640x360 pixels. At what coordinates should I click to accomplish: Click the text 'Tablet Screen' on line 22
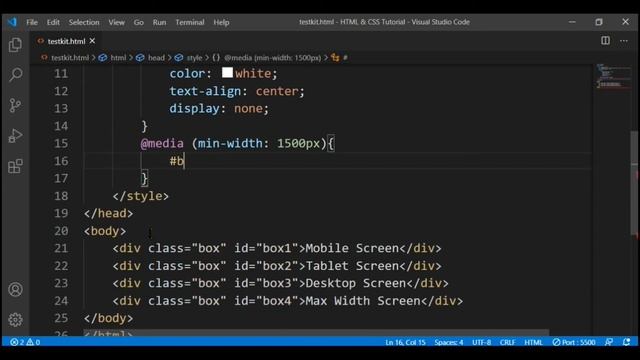[x=352, y=266]
